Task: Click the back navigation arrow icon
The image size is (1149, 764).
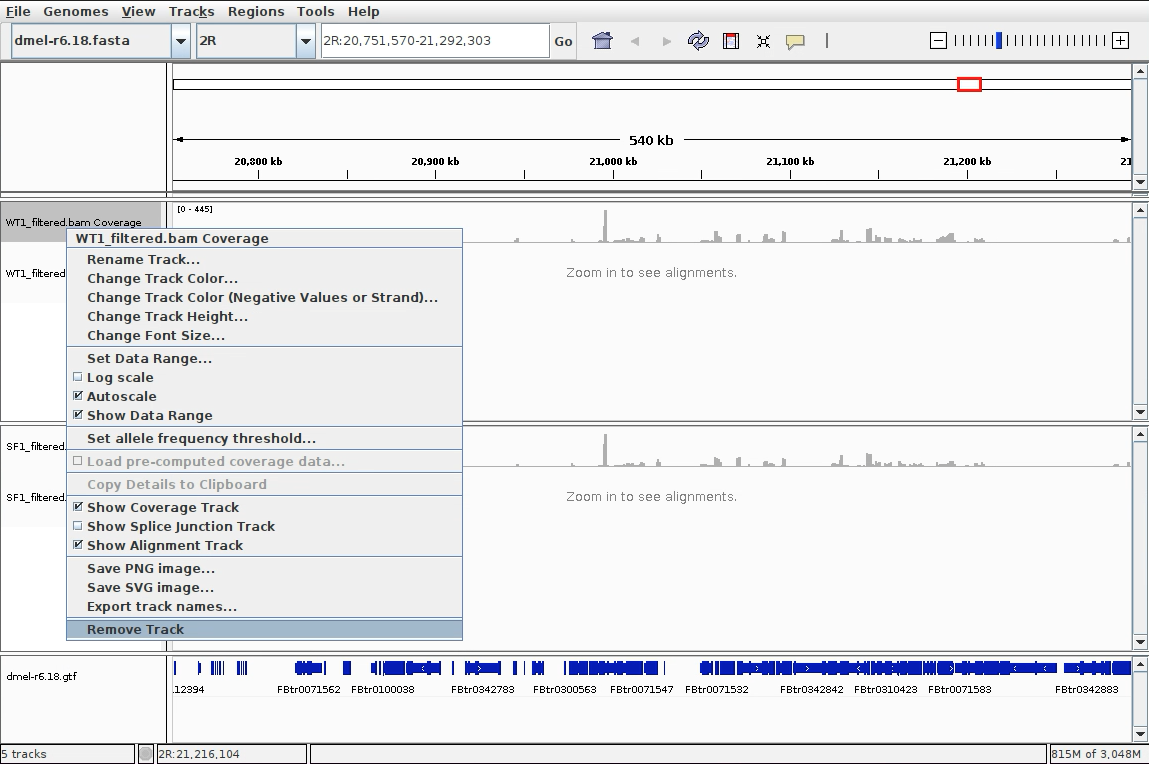Action: 634,41
